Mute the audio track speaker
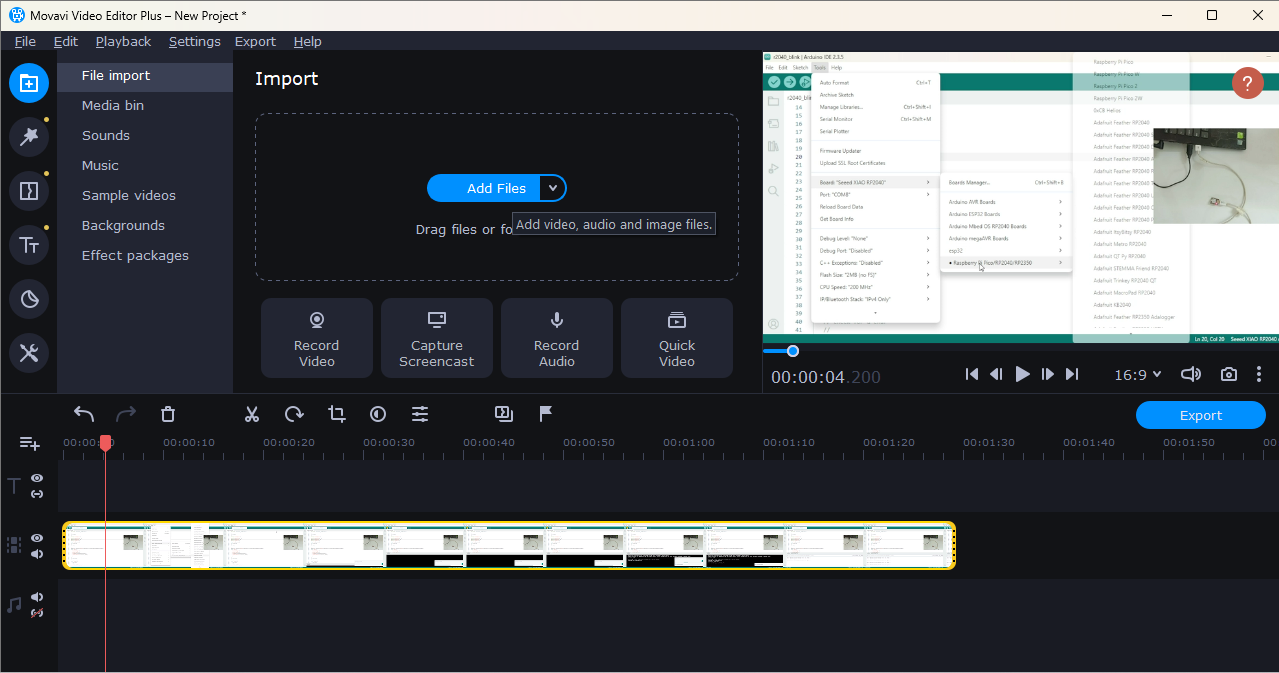 (x=37, y=597)
